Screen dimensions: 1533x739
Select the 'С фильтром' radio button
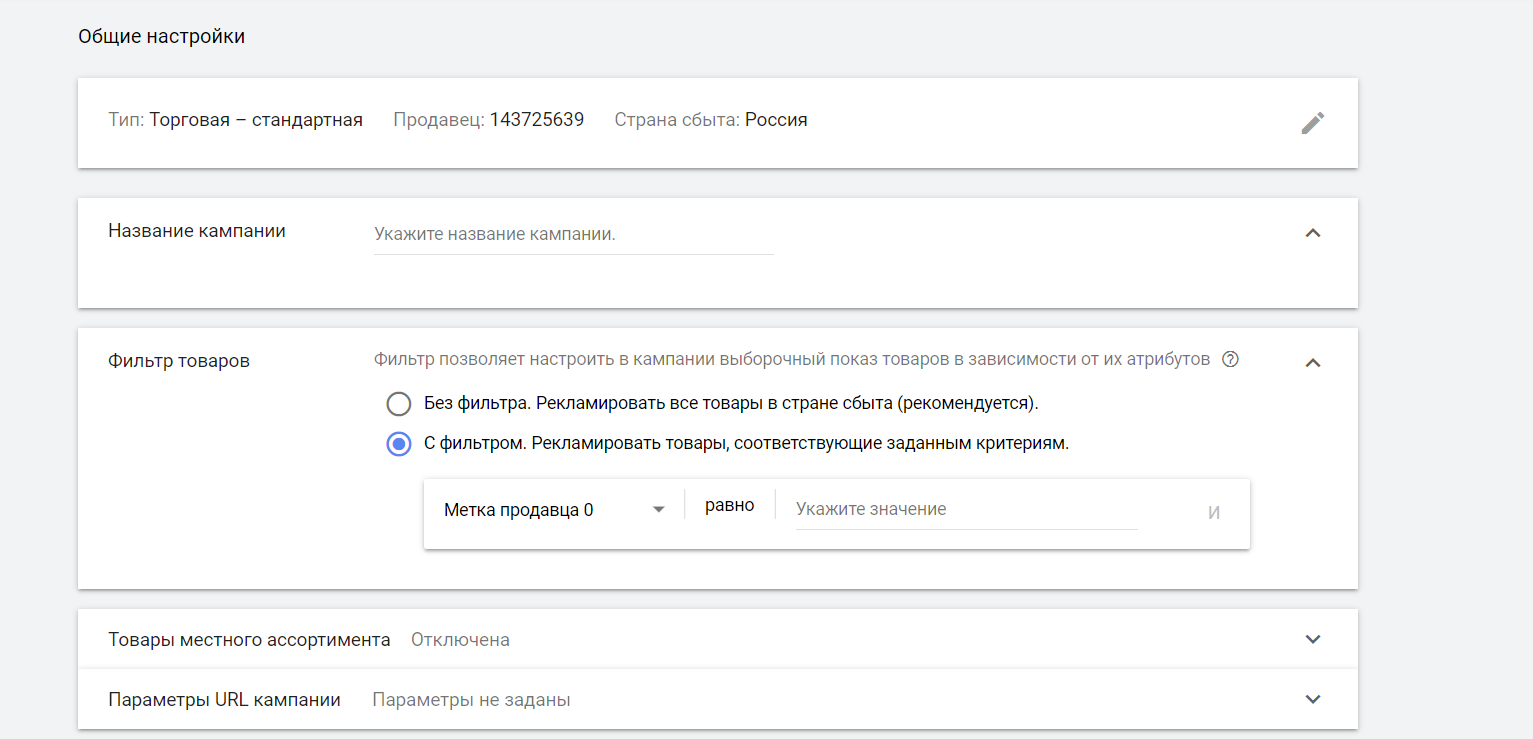[399, 444]
